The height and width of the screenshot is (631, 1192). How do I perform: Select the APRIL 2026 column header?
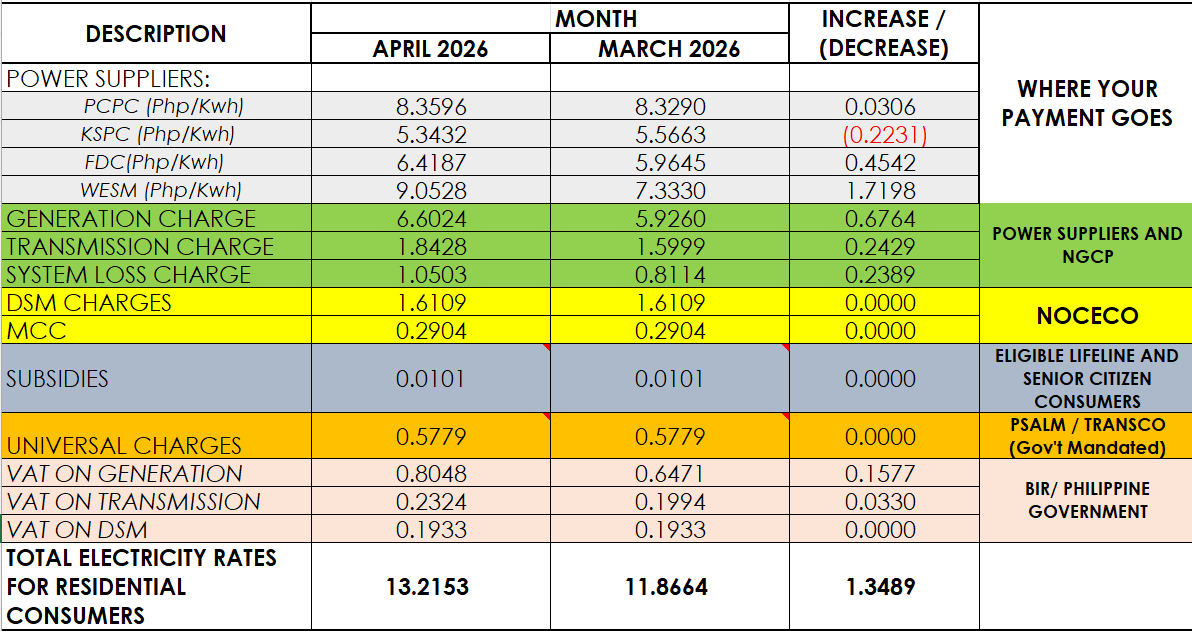pos(430,49)
